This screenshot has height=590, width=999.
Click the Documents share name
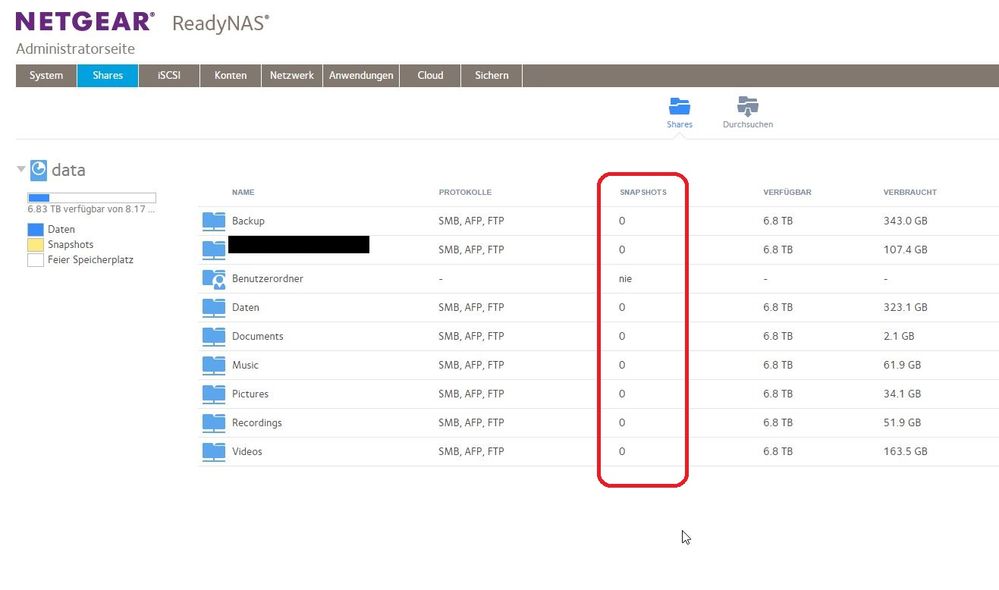[257, 337]
